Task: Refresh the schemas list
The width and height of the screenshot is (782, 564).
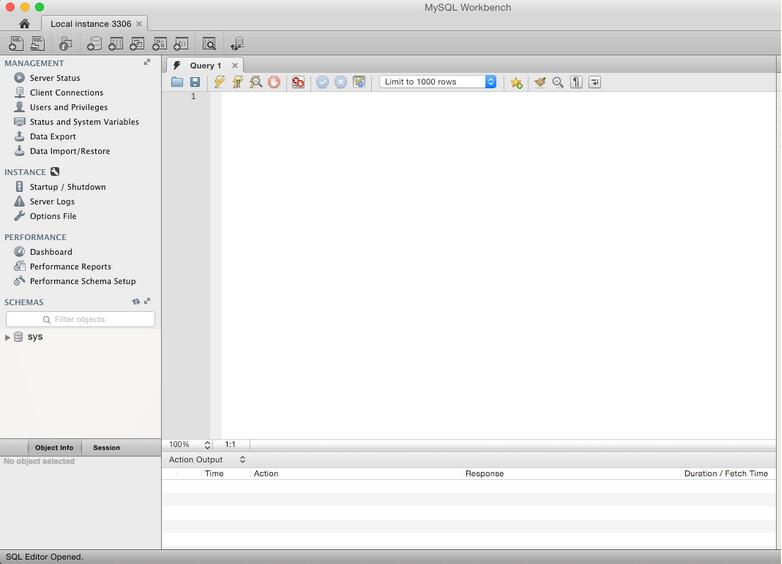Action: pyautogui.click(x=136, y=301)
